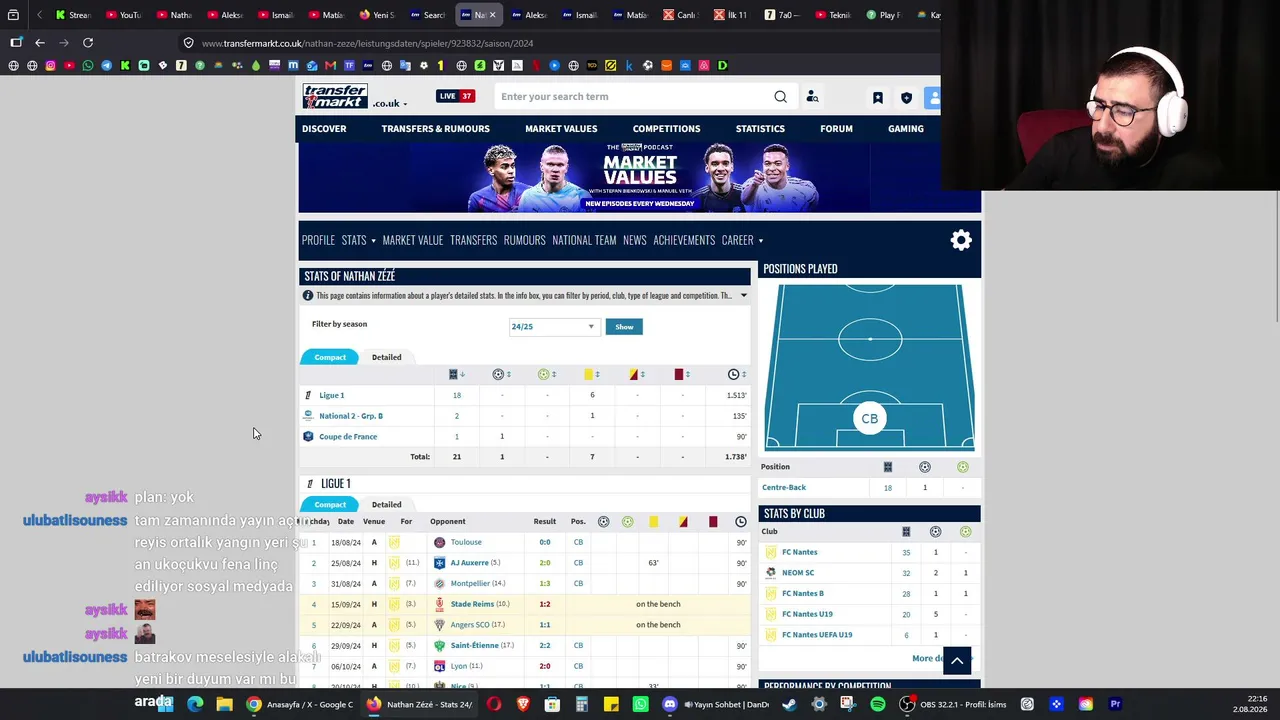Viewport: 1280px width, 720px height.
Task: Open NEOM SC in Stats by Club
Action: click(798, 573)
